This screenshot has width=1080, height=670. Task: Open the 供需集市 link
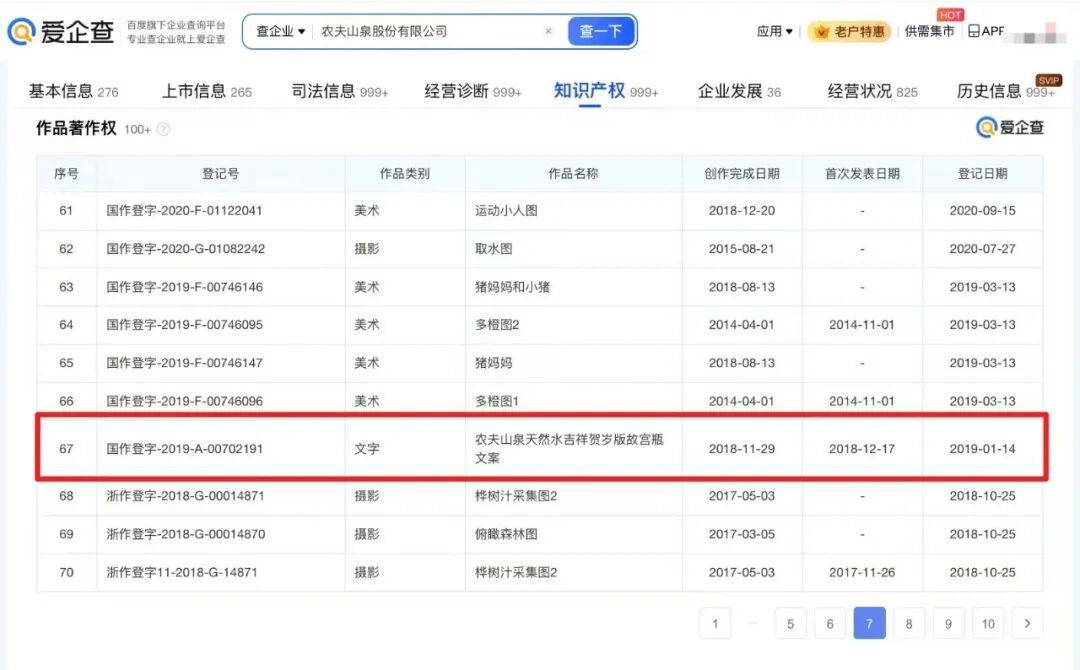928,31
